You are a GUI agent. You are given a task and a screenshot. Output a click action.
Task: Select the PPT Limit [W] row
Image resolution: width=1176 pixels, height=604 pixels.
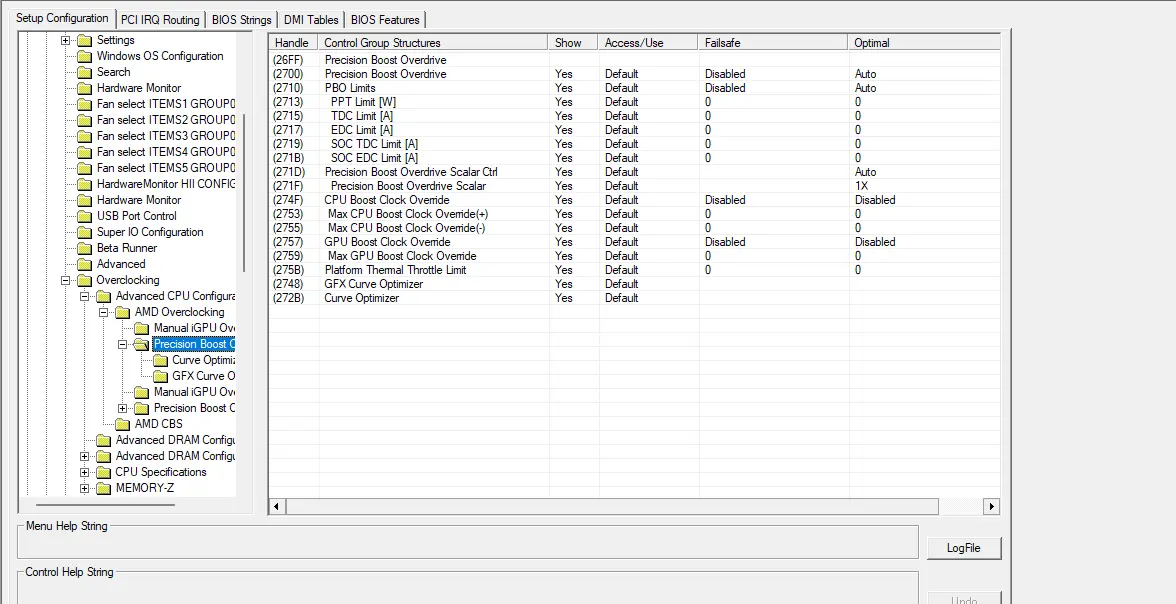[x=634, y=102]
